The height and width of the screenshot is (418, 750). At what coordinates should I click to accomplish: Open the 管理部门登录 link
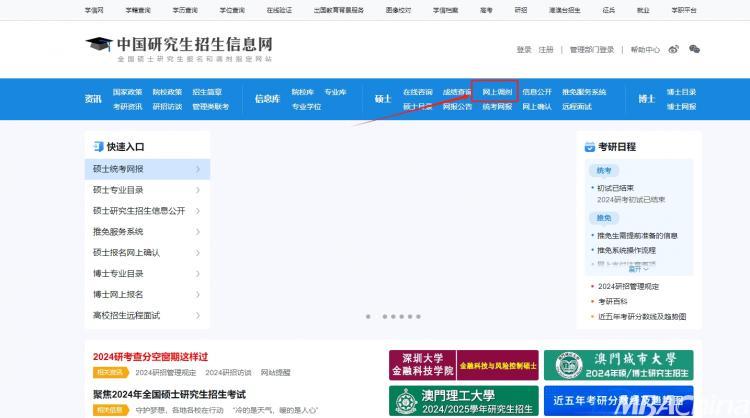(592, 49)
